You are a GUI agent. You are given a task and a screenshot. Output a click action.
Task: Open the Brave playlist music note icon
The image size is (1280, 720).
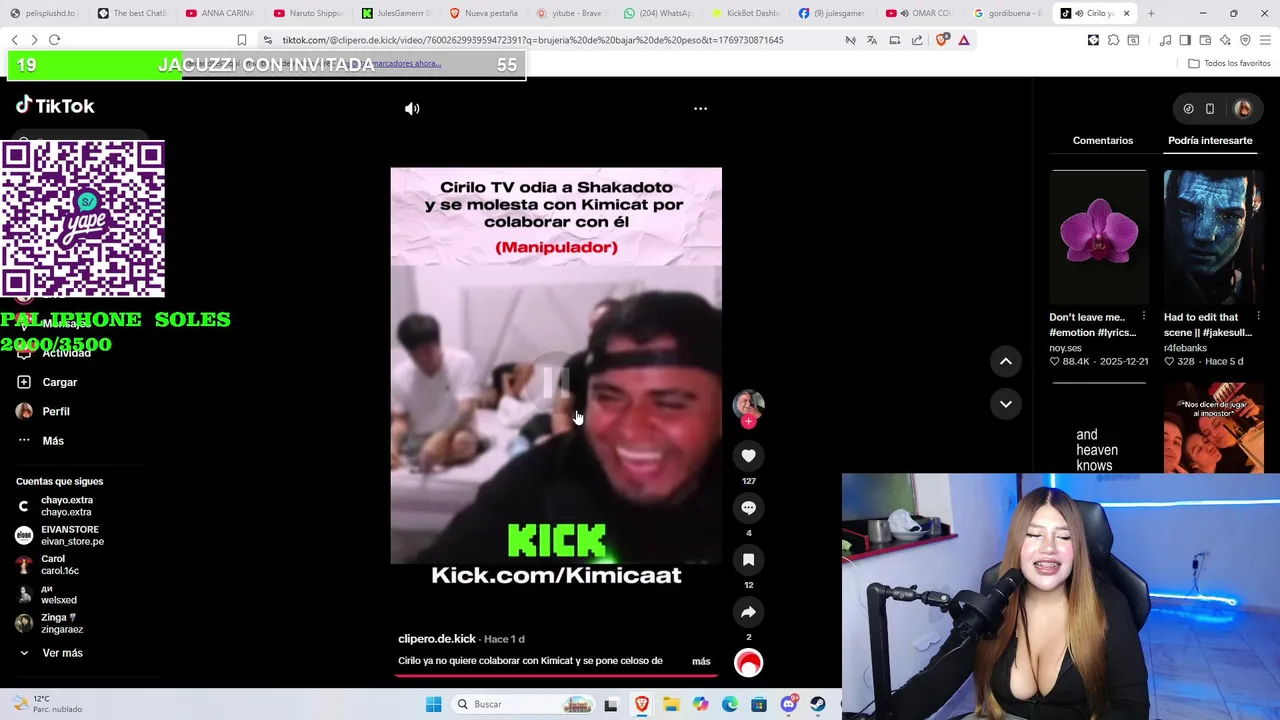(1165, 40)
